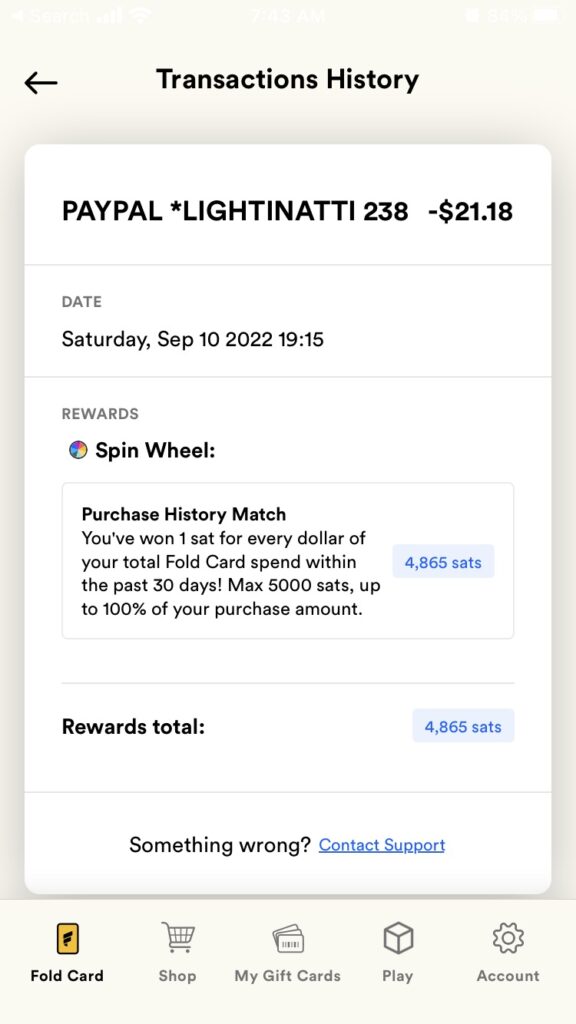Click the Spin Wheel colored icon
This screenshot has width=576, height=1024.
(x=78, y=450)
